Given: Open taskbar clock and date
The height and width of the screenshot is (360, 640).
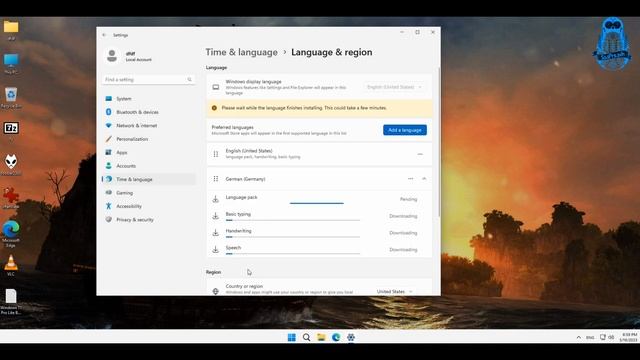Looking at the screenshot, I should point(628,337).
